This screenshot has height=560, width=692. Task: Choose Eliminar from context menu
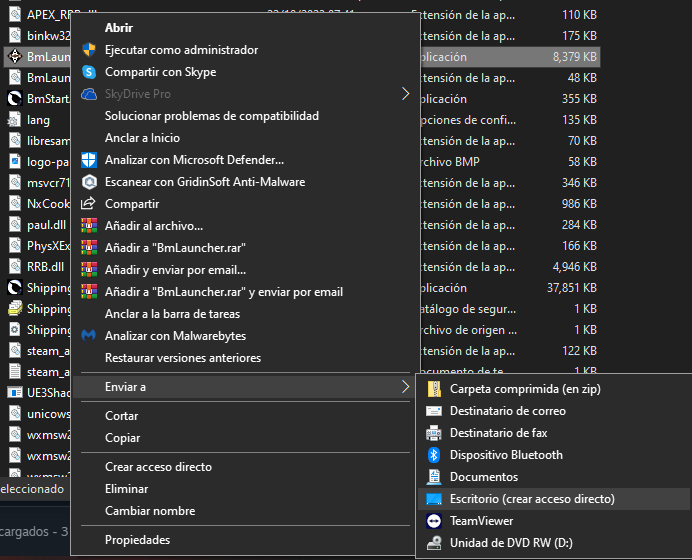tap(127, 489)
